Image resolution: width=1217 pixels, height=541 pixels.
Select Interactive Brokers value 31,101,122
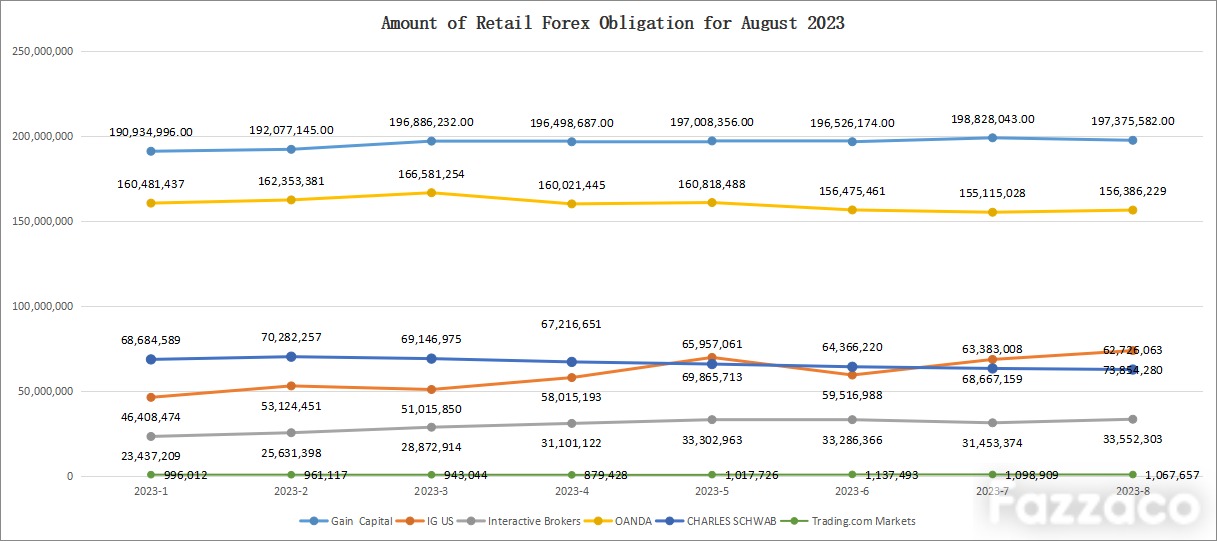tap(572, 443)
